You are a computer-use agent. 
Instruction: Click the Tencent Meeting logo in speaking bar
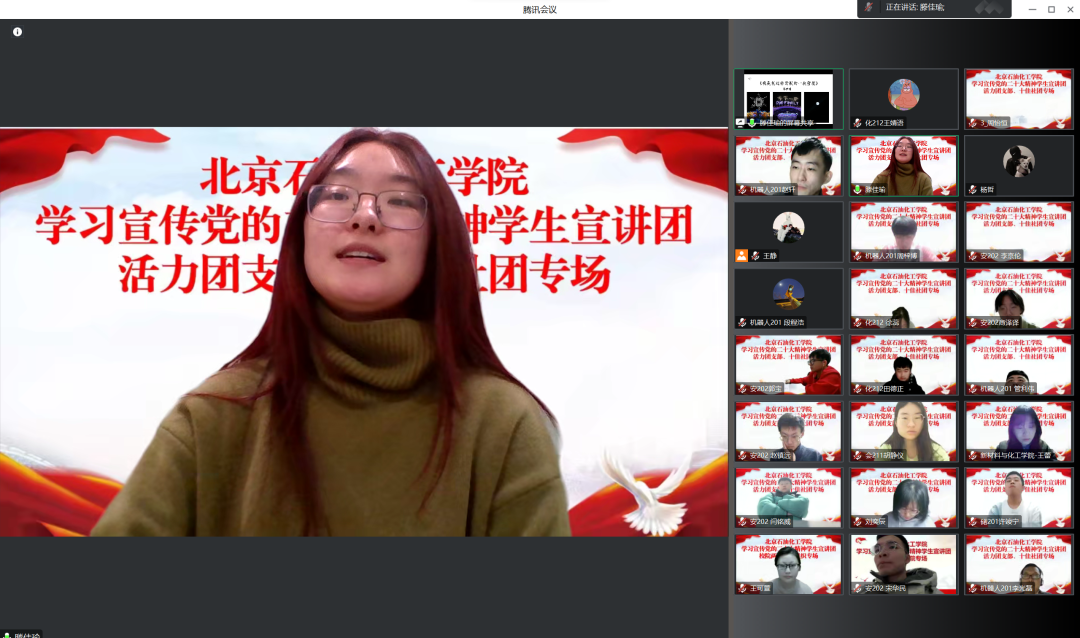(988, 8)
